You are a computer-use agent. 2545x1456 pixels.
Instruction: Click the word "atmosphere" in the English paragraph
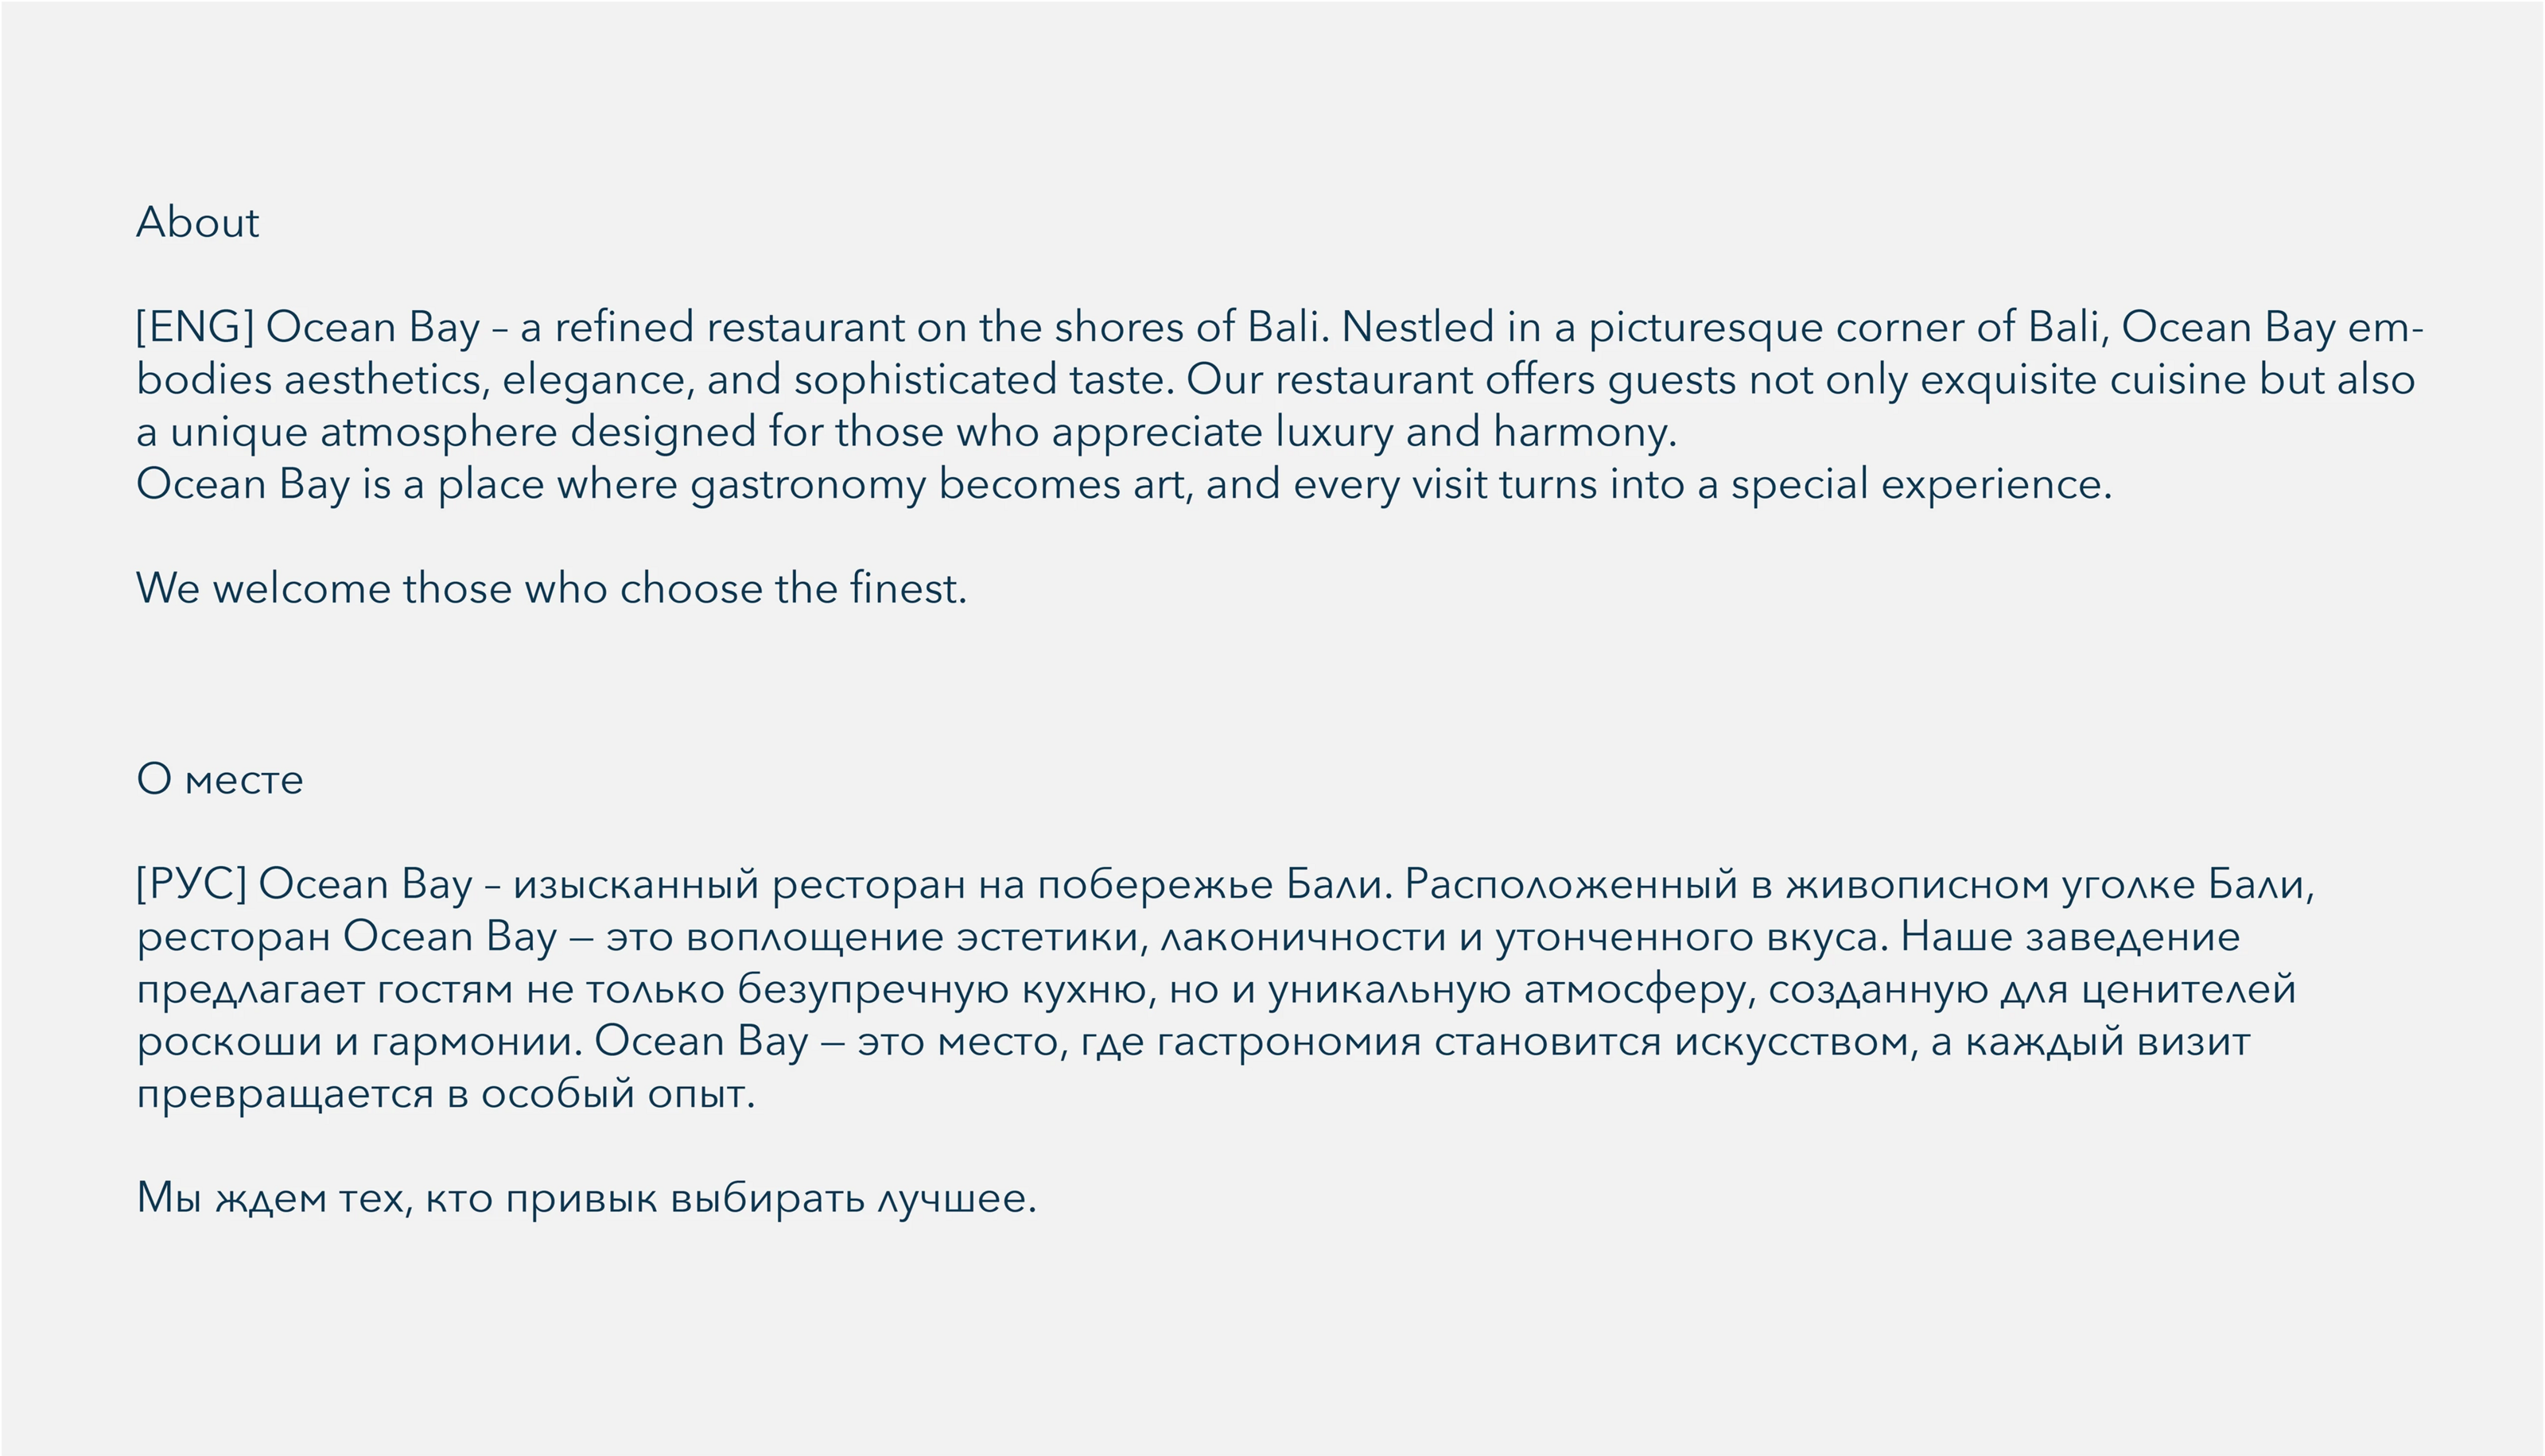click(439, 432)
